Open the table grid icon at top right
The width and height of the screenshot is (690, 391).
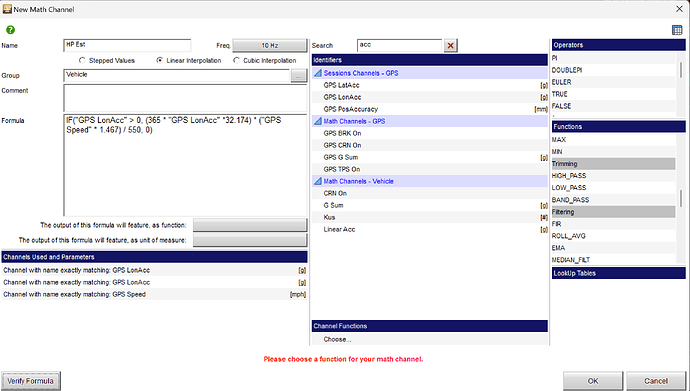[x=677, y=30]
